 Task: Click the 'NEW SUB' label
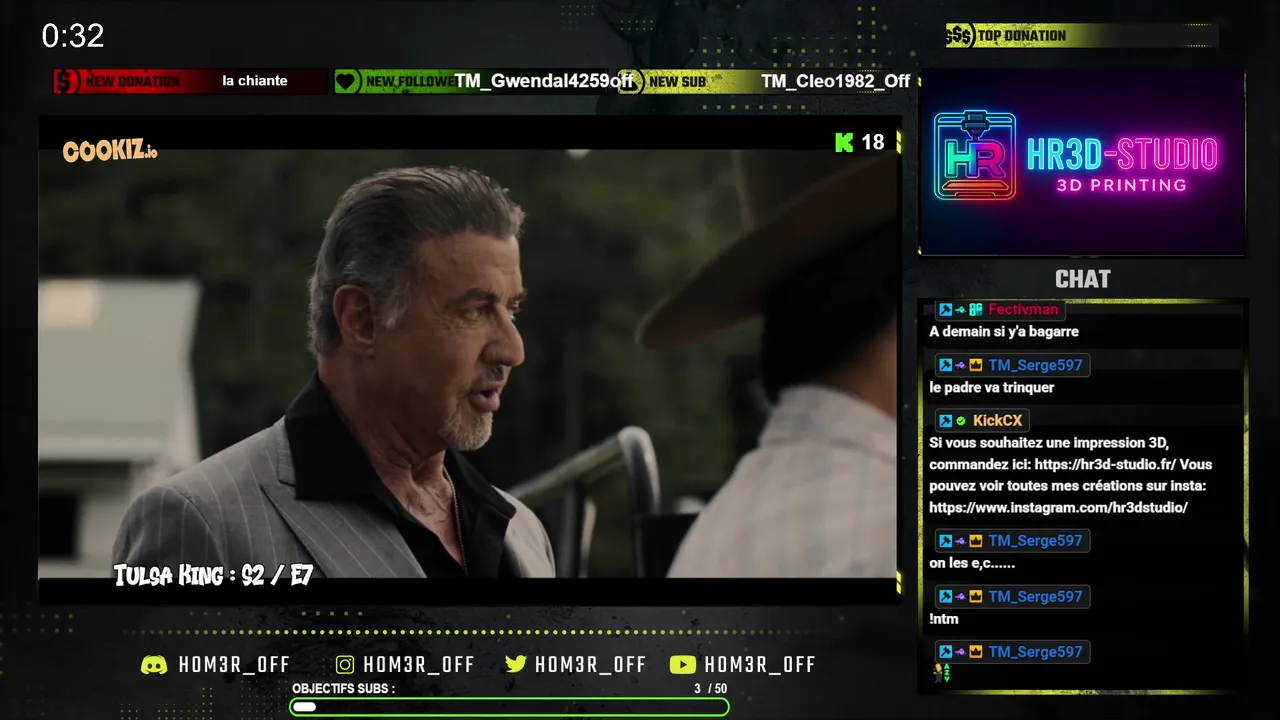tap(678, 81)
